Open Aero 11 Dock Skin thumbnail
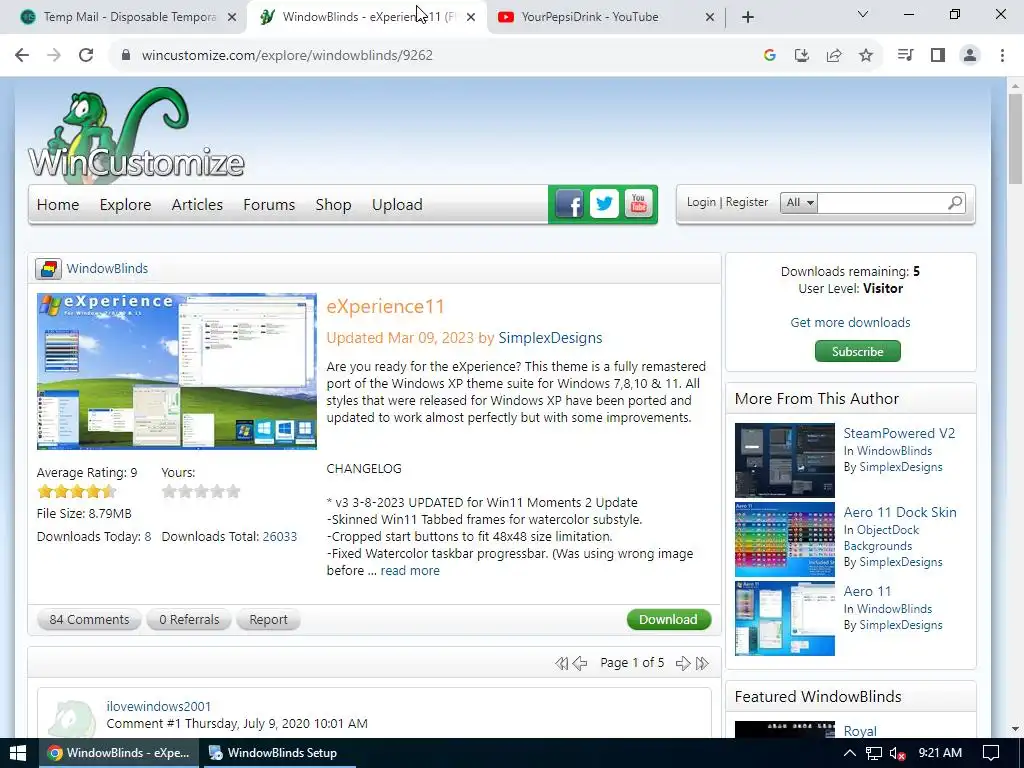The height and width of the screenshot is (768, 1024). (784, 539)
